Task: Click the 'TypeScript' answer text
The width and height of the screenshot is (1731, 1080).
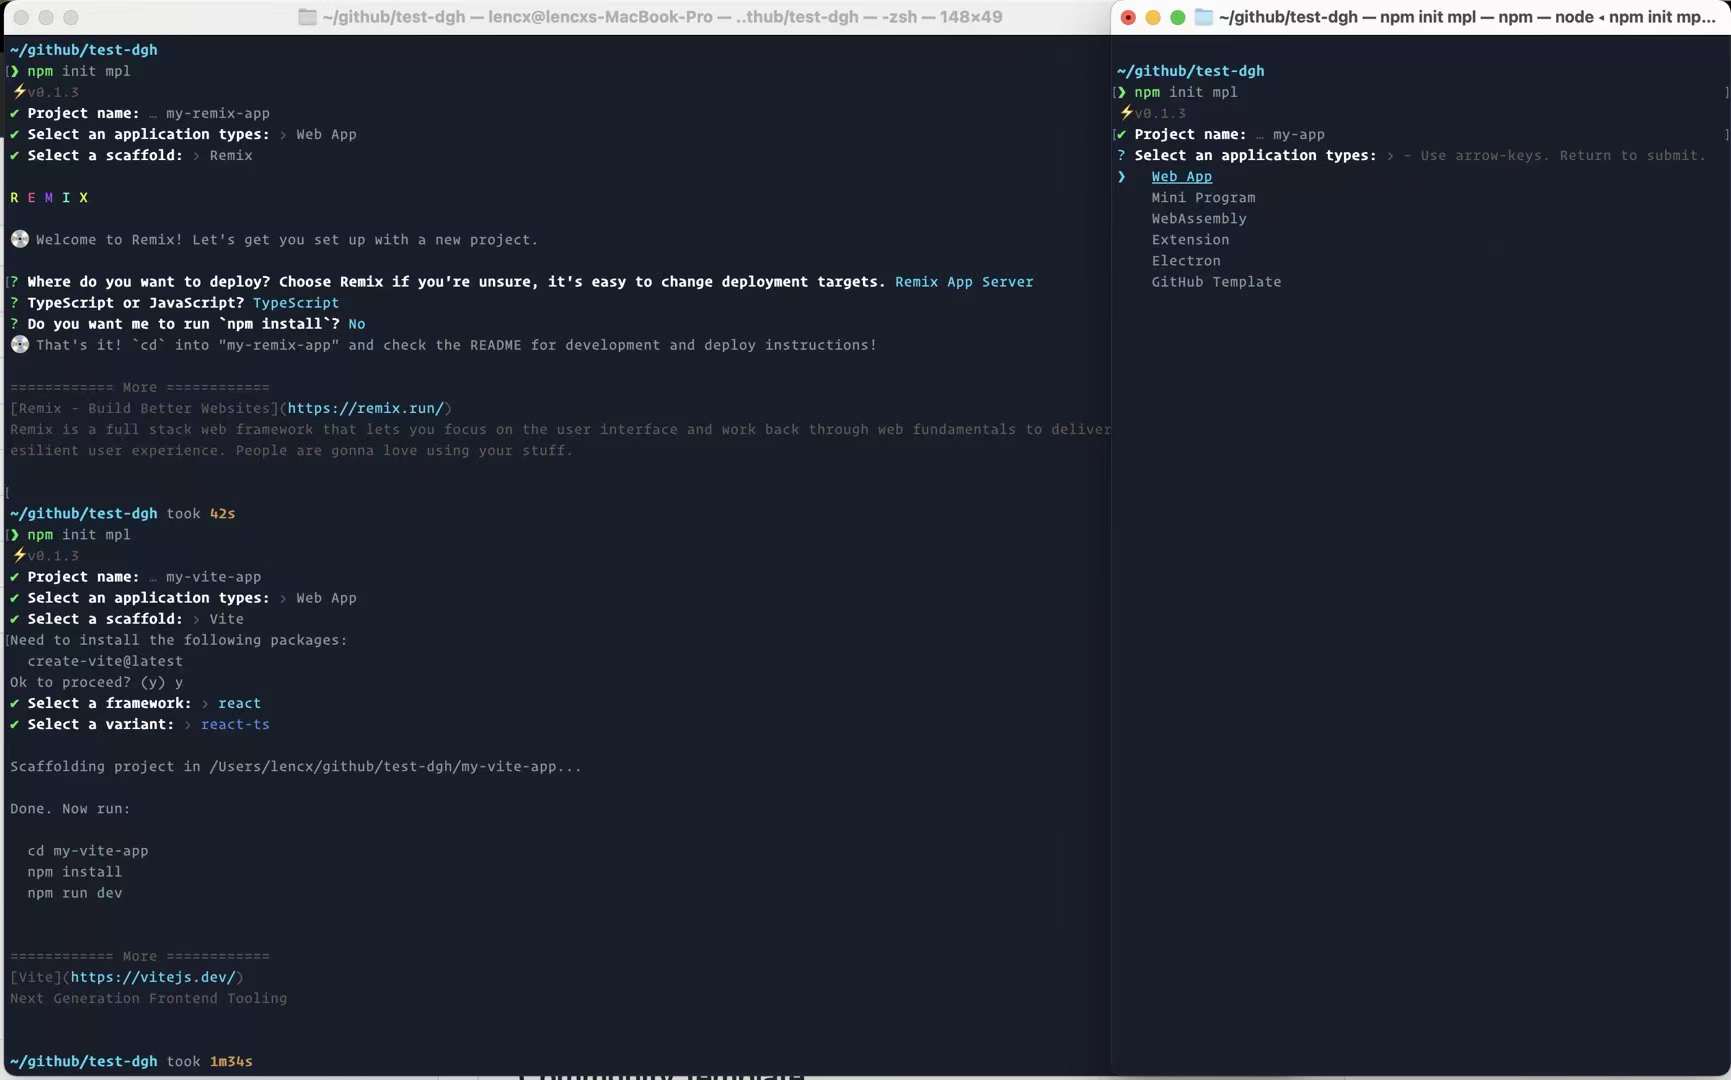Action: coord(296,303)
